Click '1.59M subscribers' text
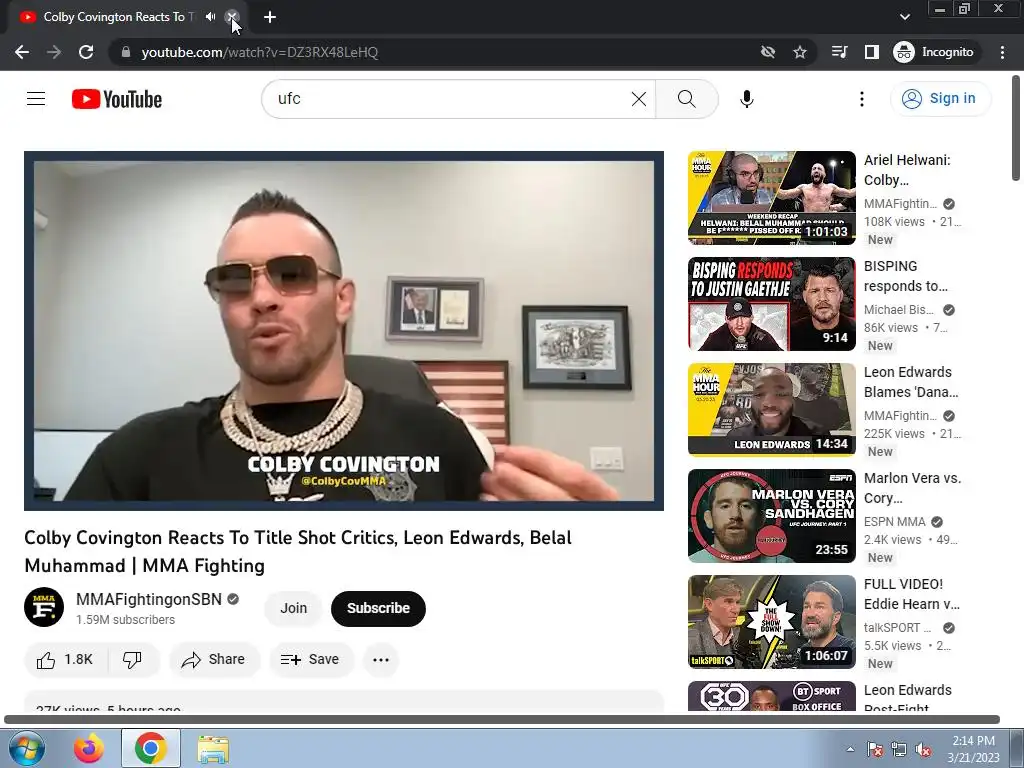The height and width of the screenshot is (768, 1024). point(125,620)
